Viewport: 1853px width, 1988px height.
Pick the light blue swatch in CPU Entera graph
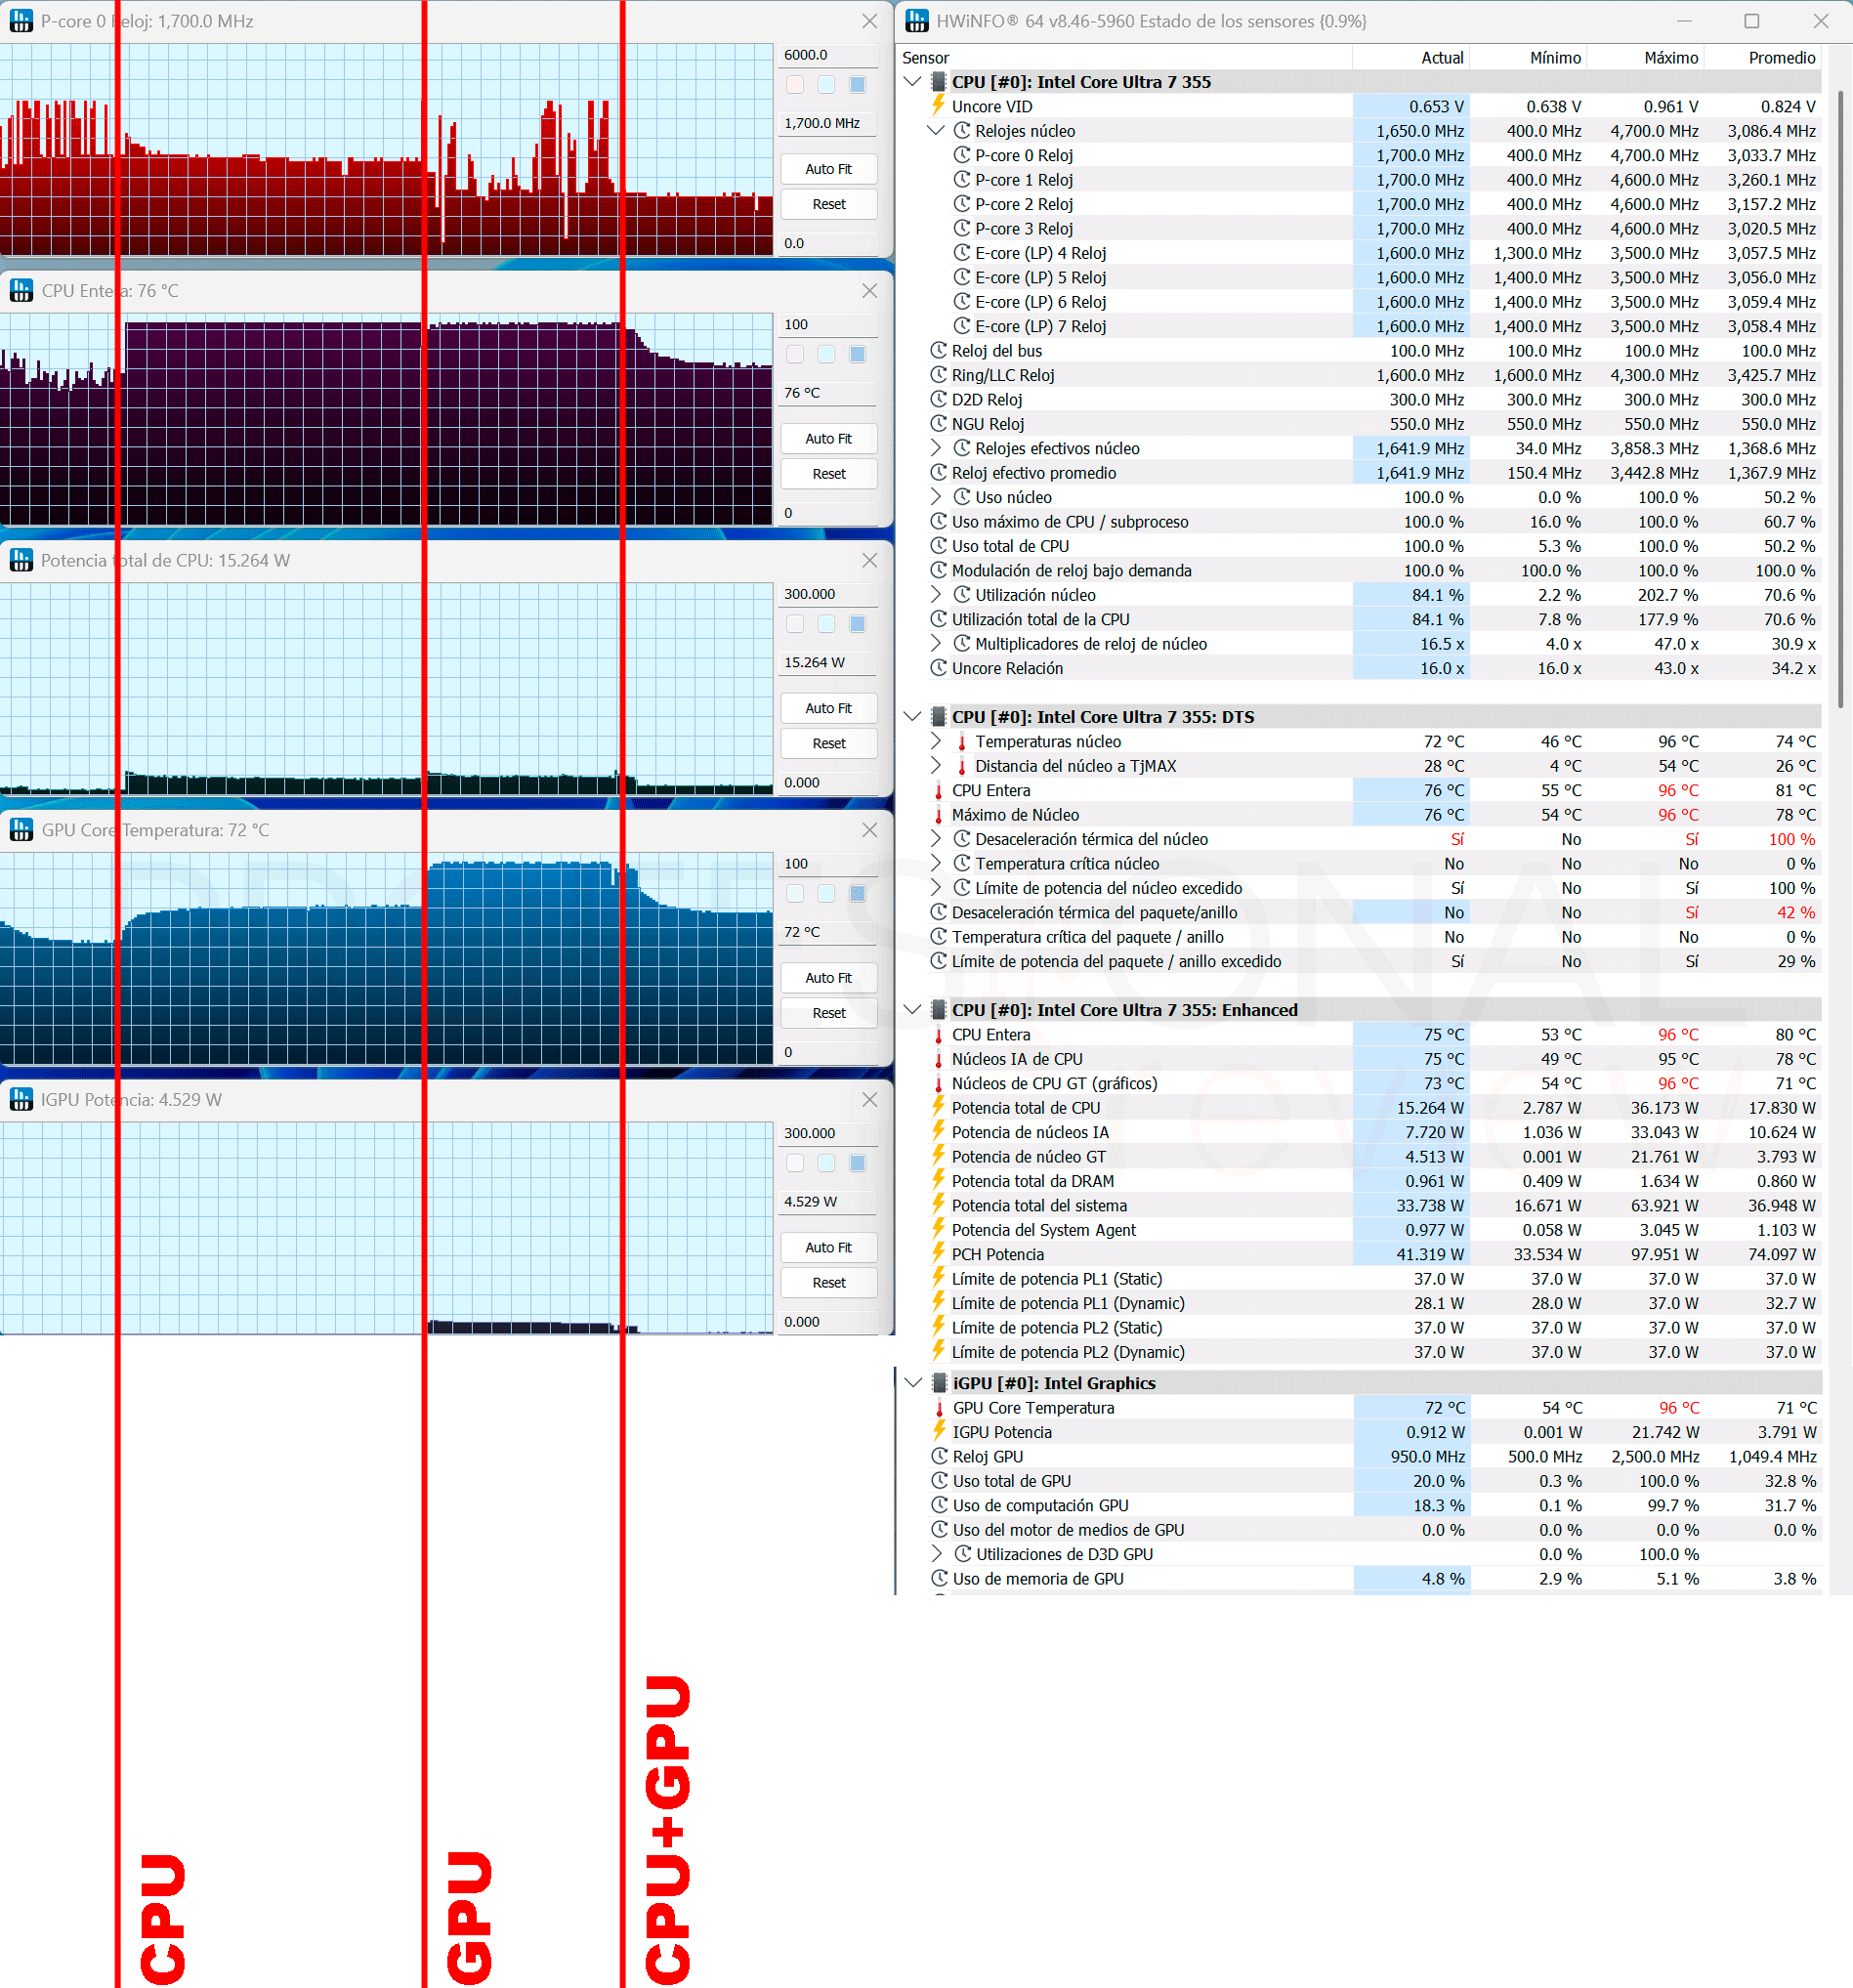pyautogui.click(x=826, y=354)
